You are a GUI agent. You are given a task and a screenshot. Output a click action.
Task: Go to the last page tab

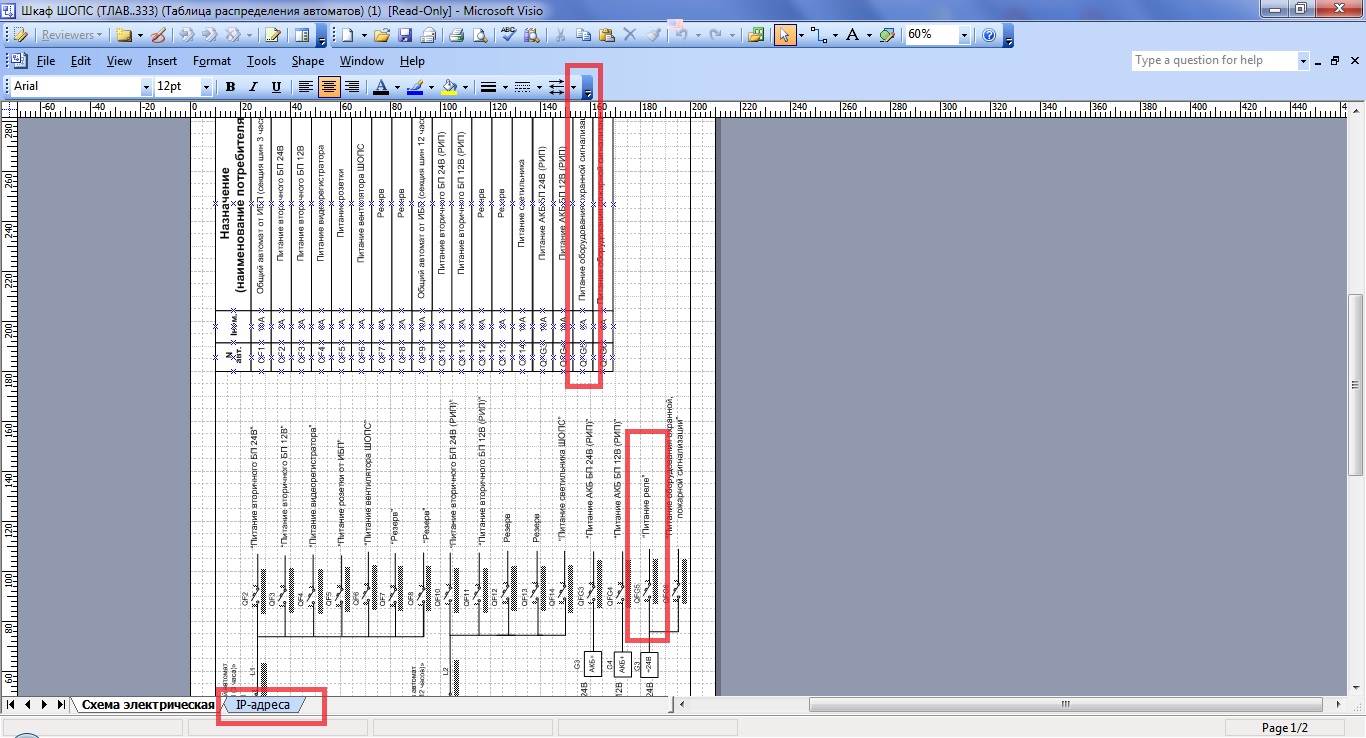tap(61, 705)
